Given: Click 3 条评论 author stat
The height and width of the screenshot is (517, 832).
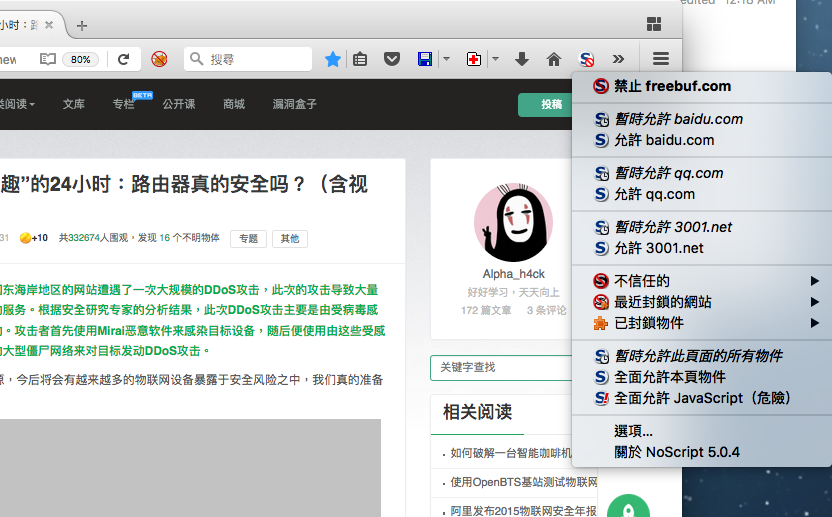Looking at the screenshot, I should click(547, 310).
